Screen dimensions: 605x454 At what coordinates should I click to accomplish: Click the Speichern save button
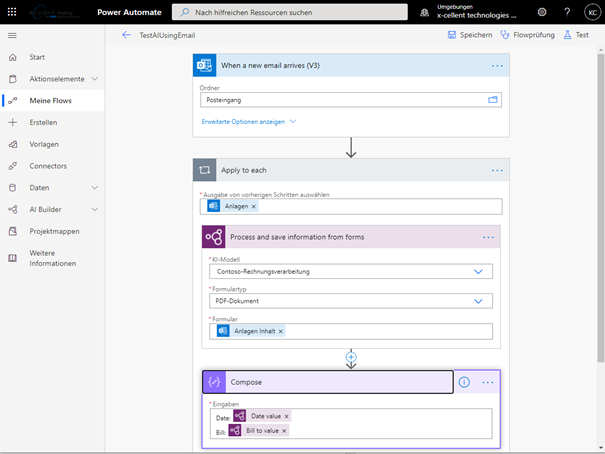click(470, 35)
